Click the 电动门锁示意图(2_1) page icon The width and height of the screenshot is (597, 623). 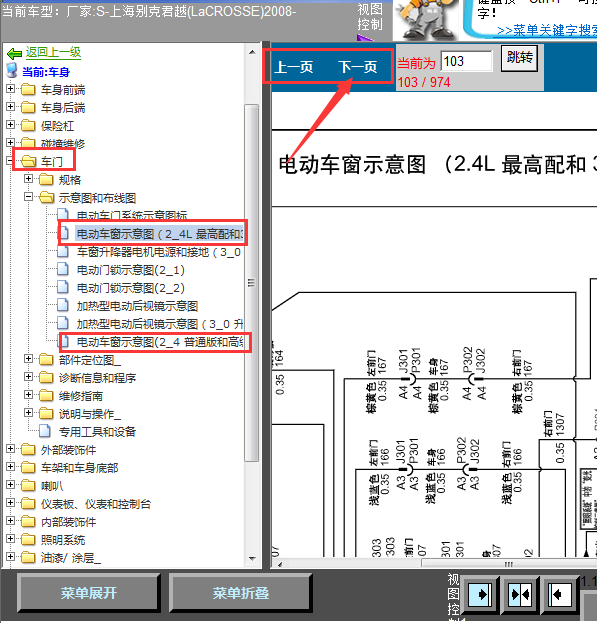click(63, 269)
